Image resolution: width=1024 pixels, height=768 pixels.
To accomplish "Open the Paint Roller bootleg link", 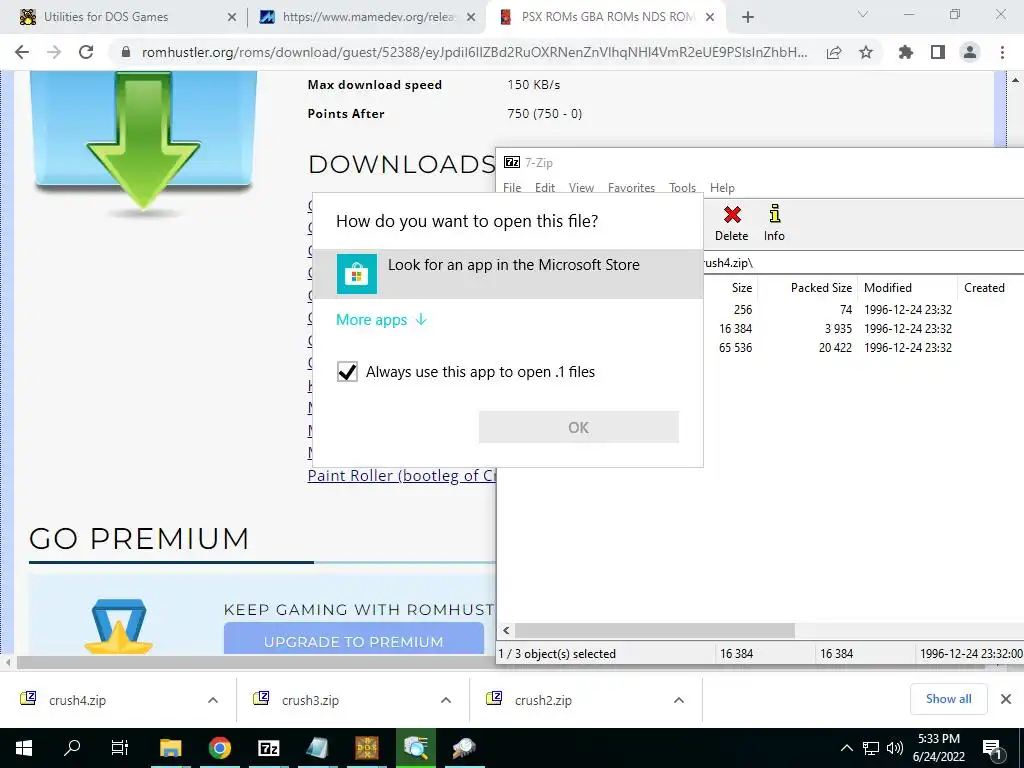I will tap(402, 475).
